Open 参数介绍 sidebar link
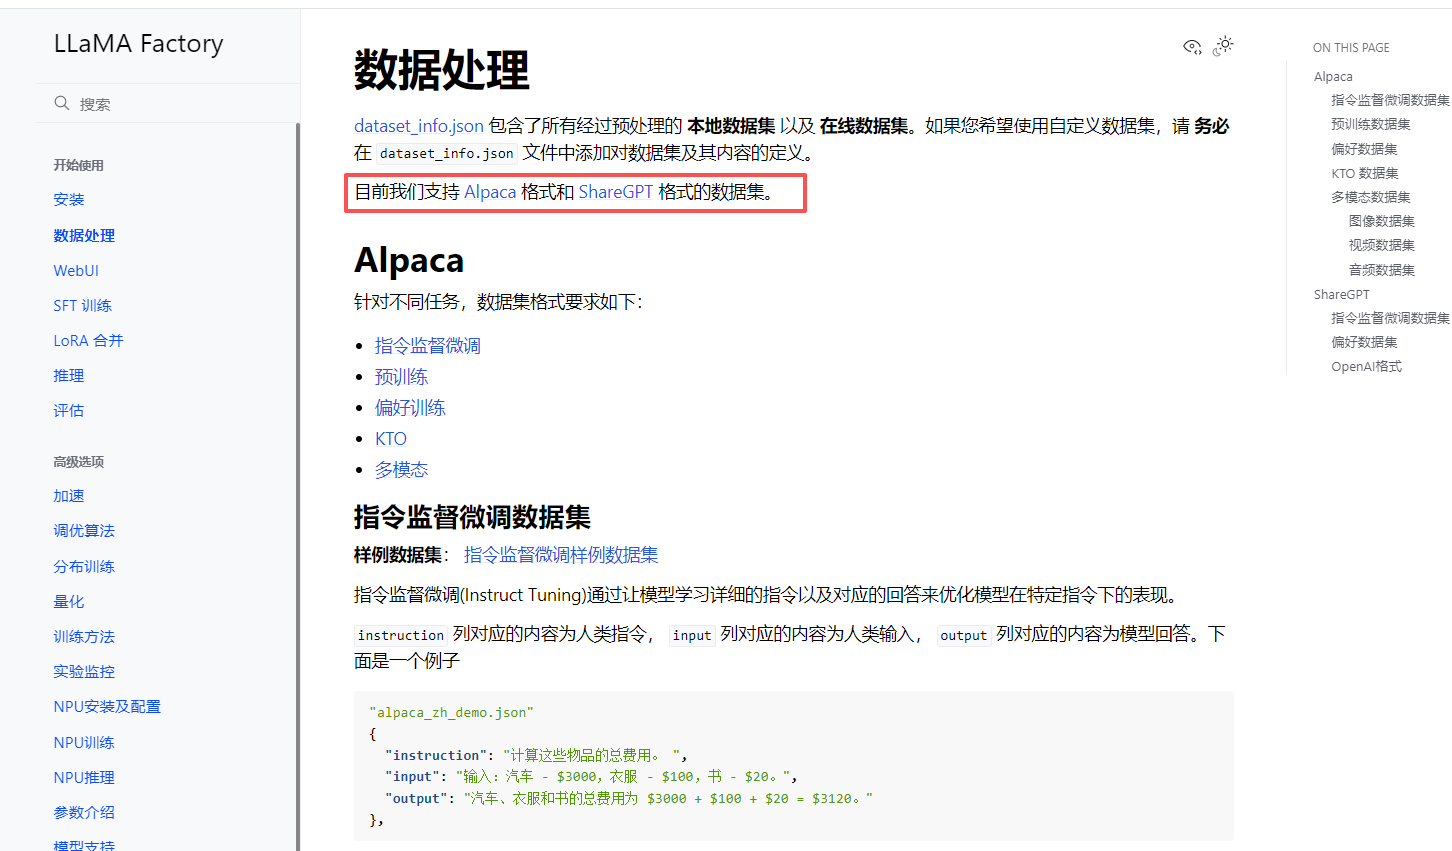1452x851 pixels. pos(84,812)
